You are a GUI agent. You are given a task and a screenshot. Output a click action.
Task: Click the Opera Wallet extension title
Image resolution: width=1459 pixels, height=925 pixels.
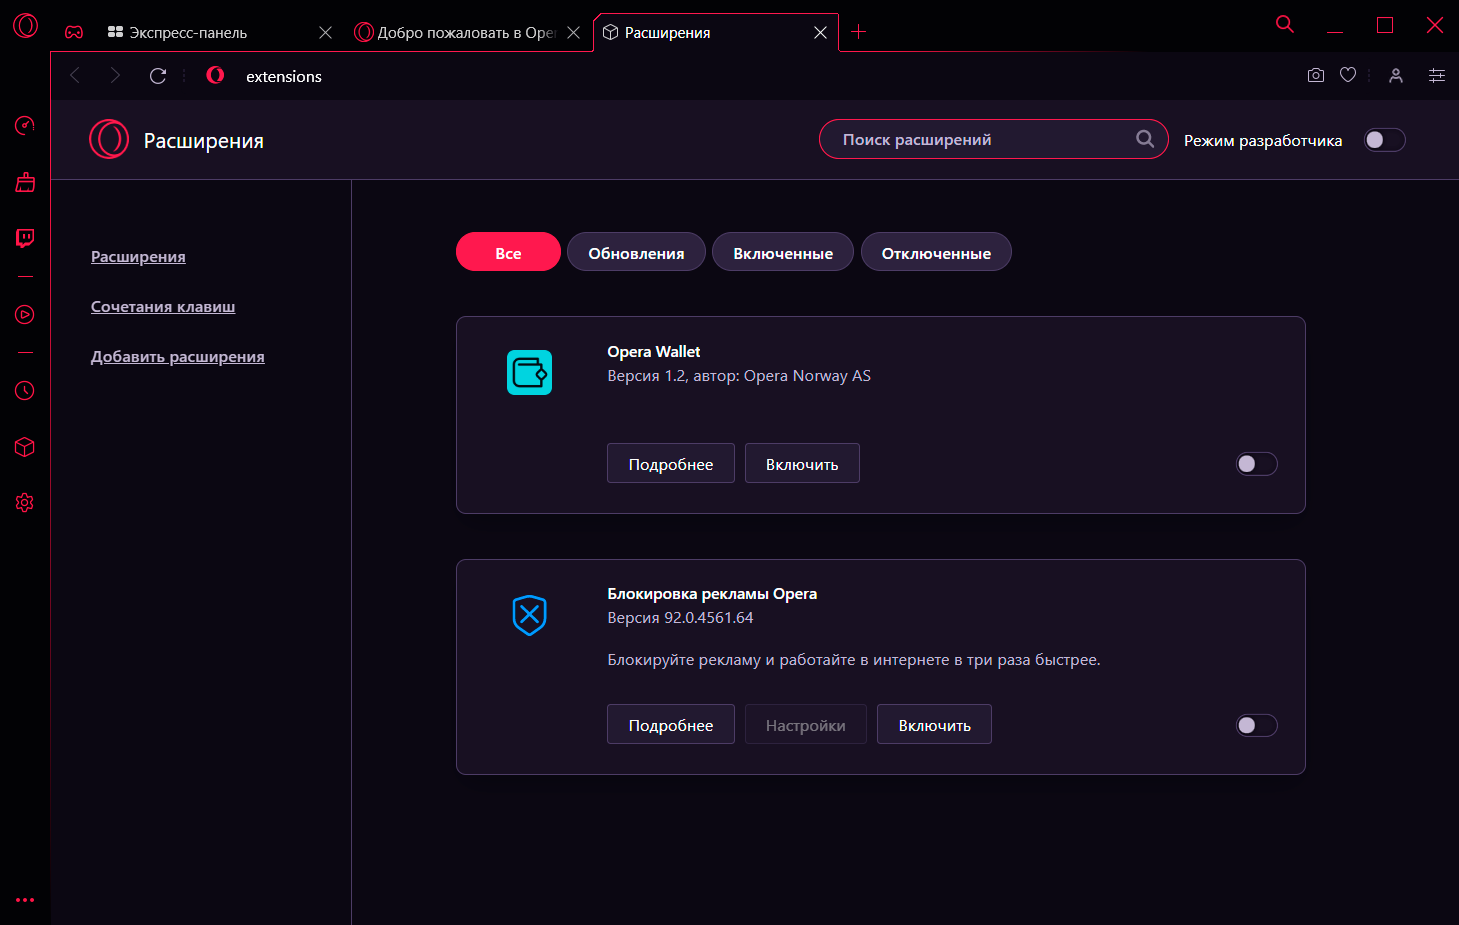coord(654,352)
